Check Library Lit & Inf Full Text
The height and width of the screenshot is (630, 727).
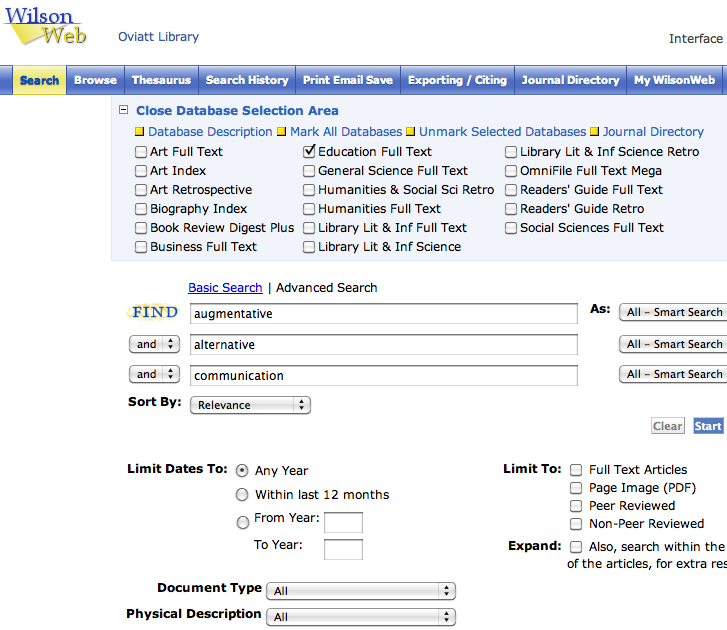(309, 228)
